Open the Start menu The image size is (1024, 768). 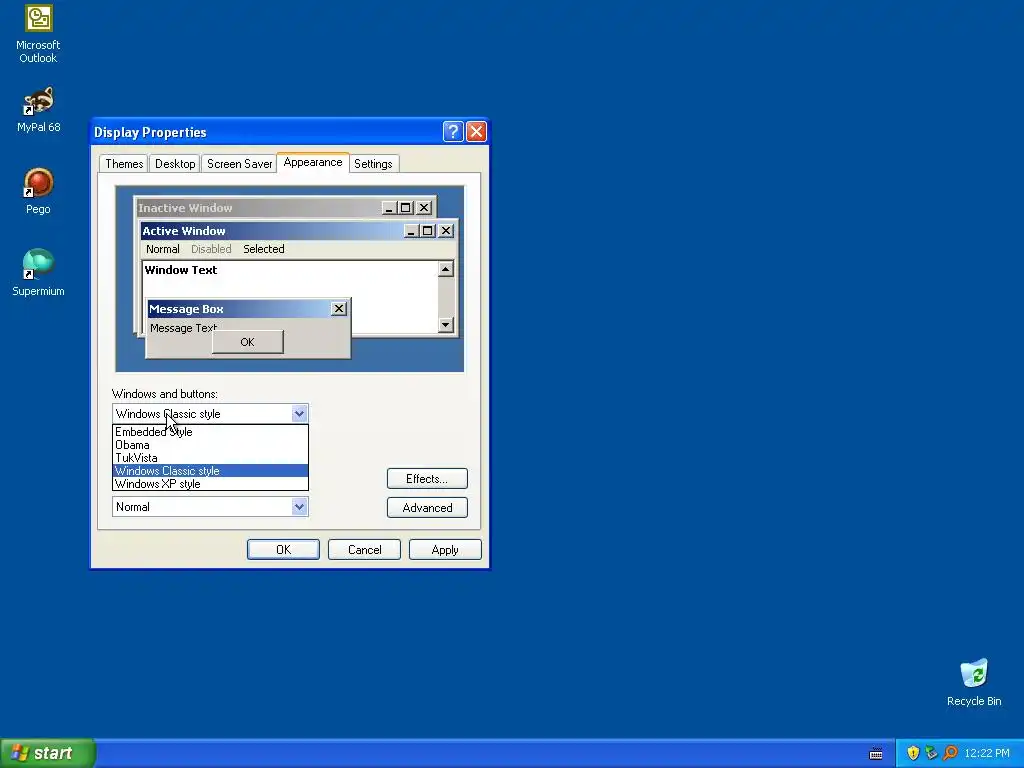tap(48, 753)
